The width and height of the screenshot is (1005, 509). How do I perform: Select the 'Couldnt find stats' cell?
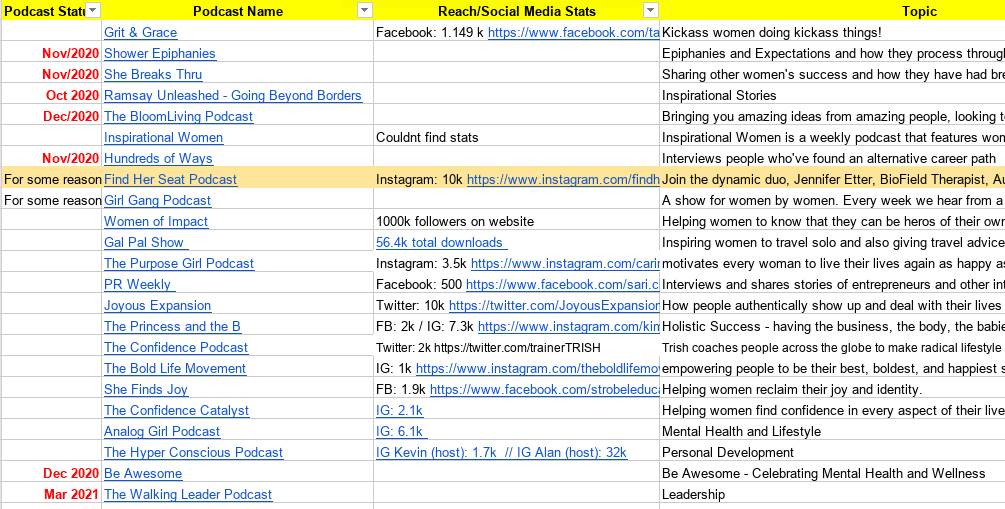point(517,137)
